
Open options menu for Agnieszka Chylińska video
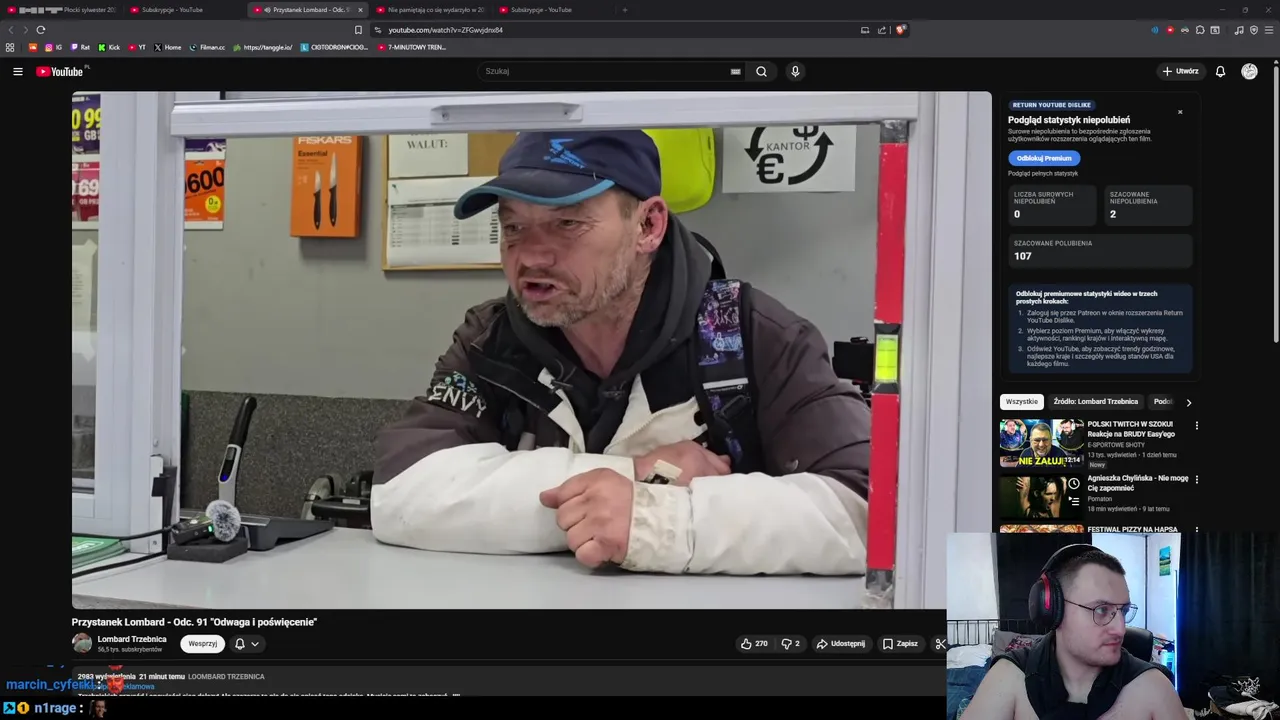(1196, 480)
